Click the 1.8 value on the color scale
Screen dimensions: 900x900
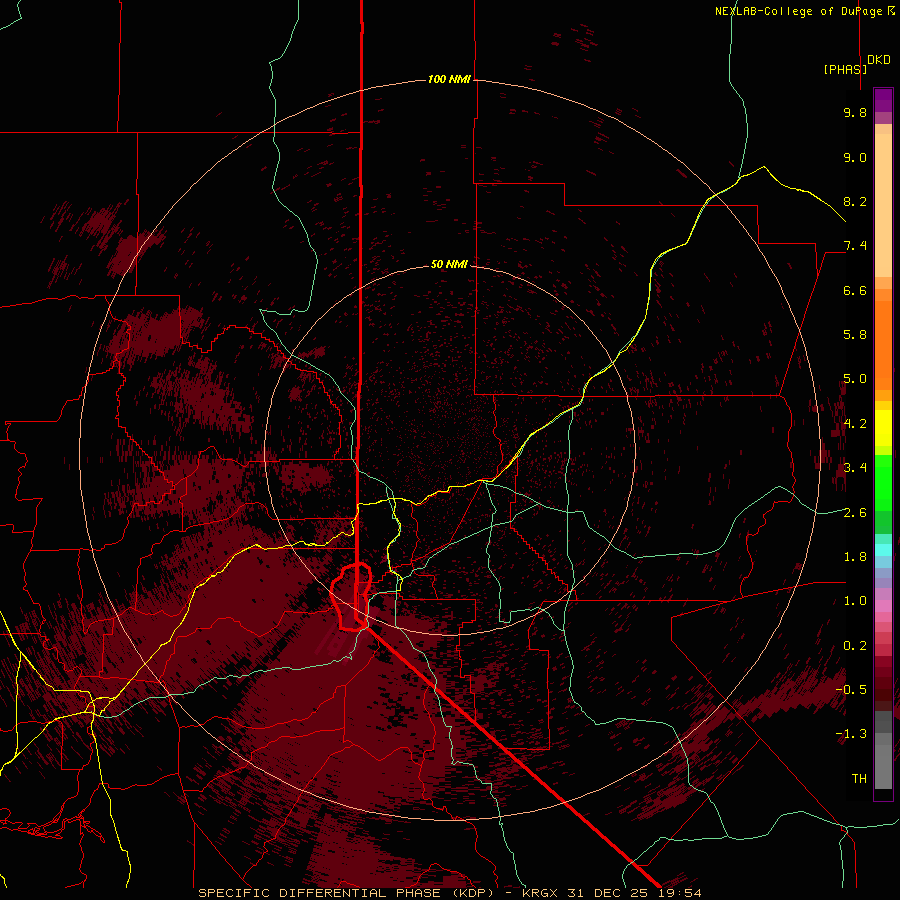[x=855, y=557]
